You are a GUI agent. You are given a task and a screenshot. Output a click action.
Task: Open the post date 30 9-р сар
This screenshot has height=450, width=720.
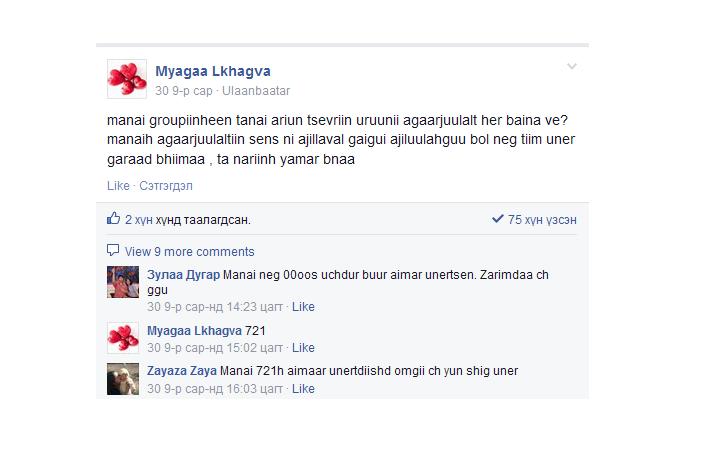click(184, 91)
